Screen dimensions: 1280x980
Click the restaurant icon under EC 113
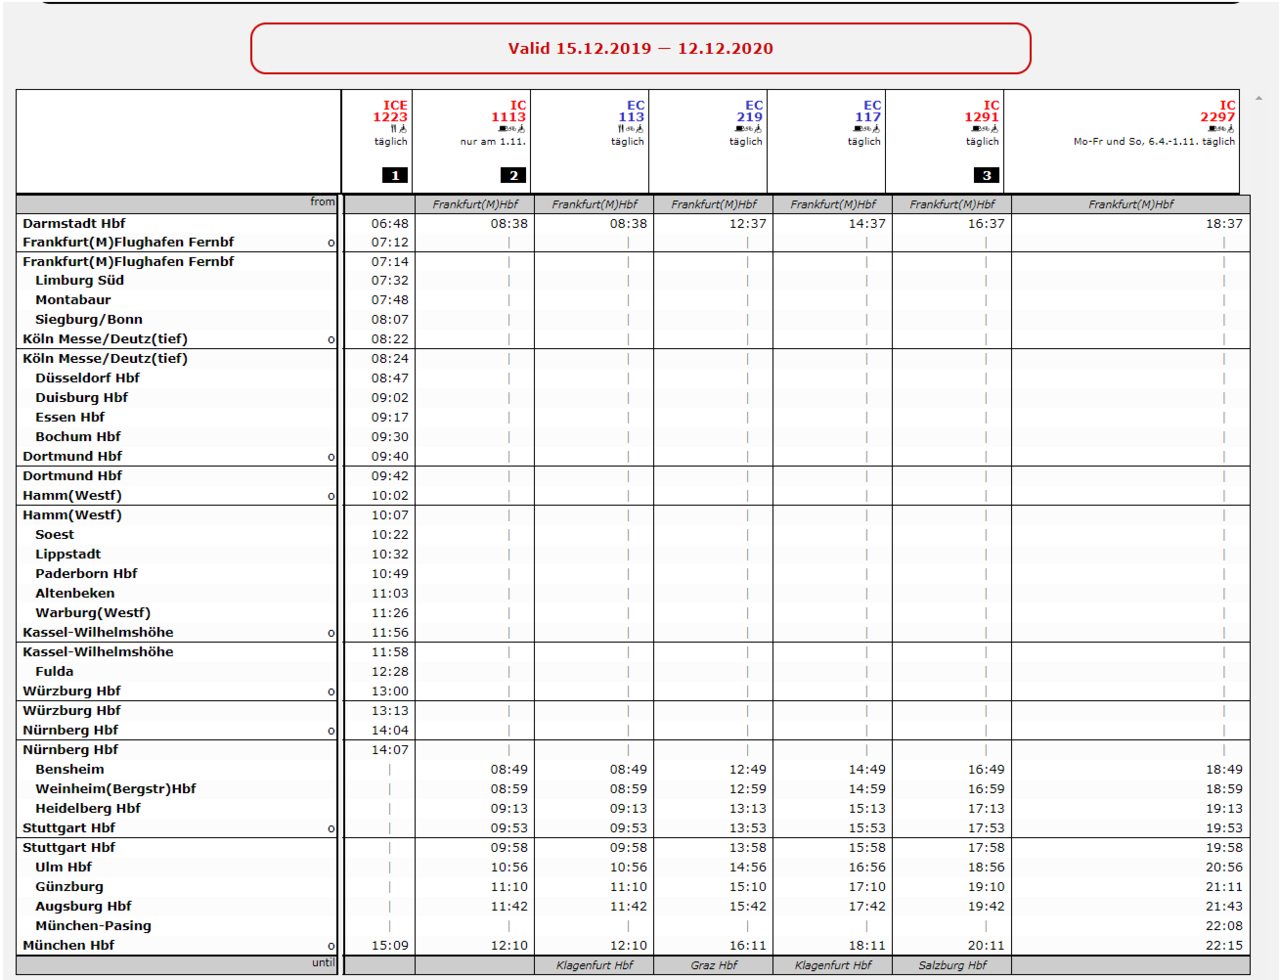pos(621,129)
